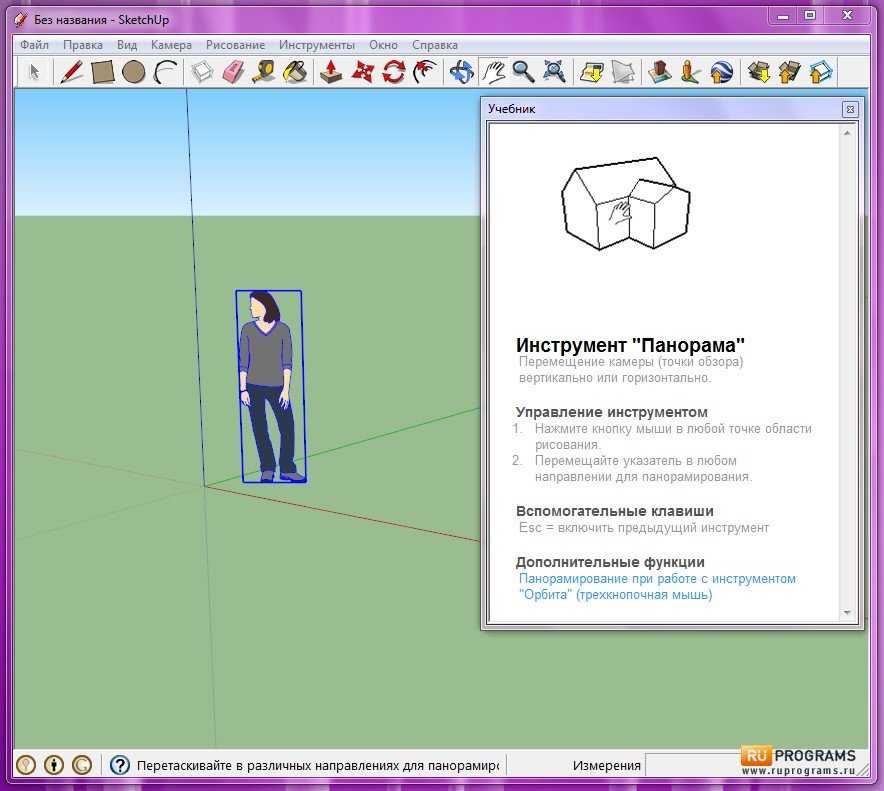884x791 pixels.
Task: Click the Измерения label
Action: tap(607, 766)
